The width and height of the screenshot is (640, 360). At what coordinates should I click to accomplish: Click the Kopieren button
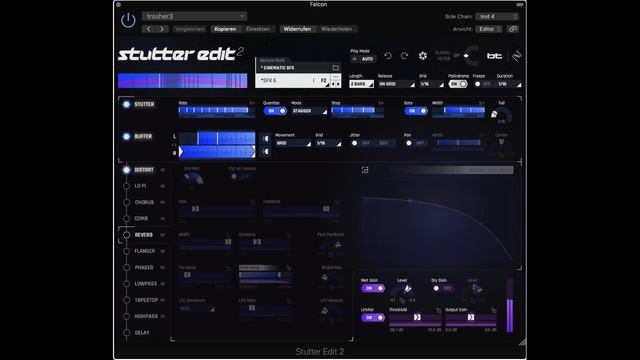(x=225, y=29)
